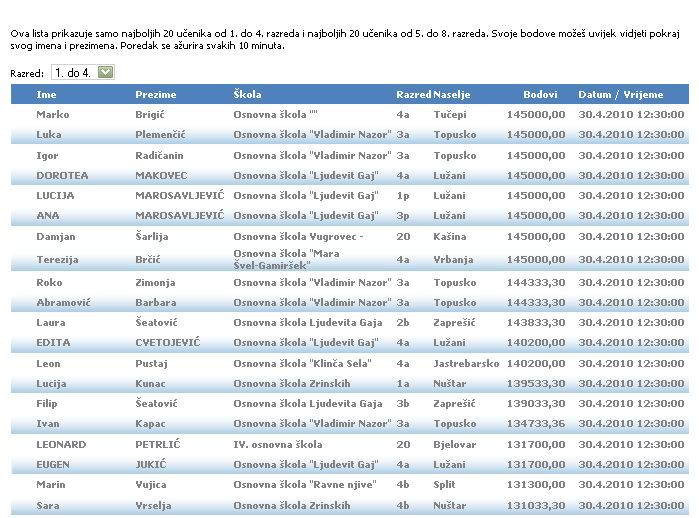Select the first name Marko
Screen dimensions: 699x518
53,115
